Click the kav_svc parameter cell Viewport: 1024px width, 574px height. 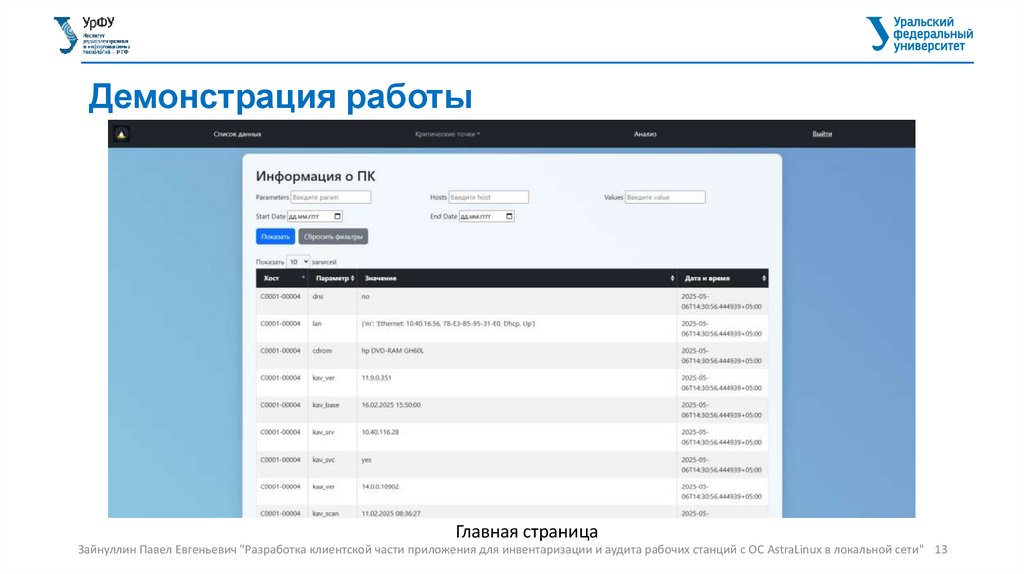(332, 464)
